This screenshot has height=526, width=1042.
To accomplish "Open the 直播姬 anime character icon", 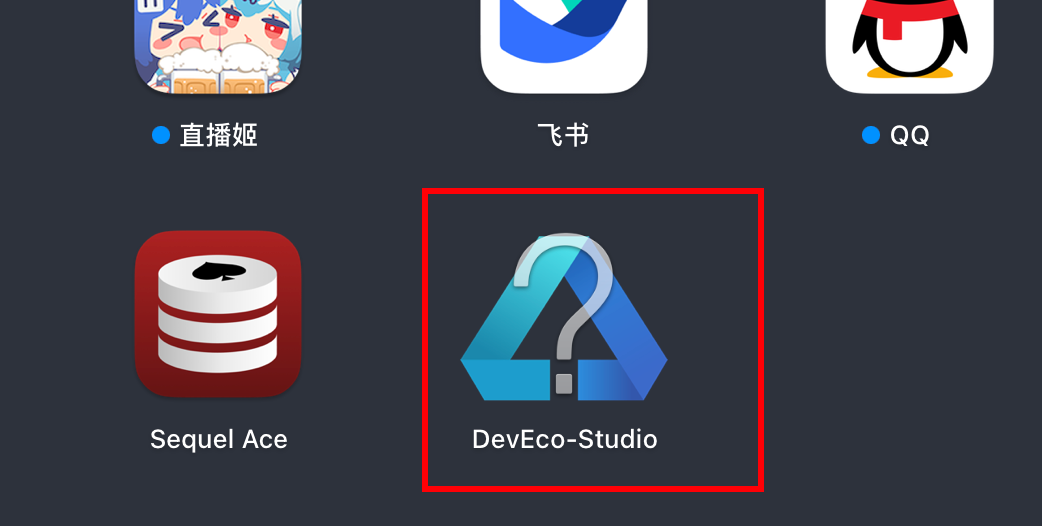I will pyautogui.click(x=218, y=45).
